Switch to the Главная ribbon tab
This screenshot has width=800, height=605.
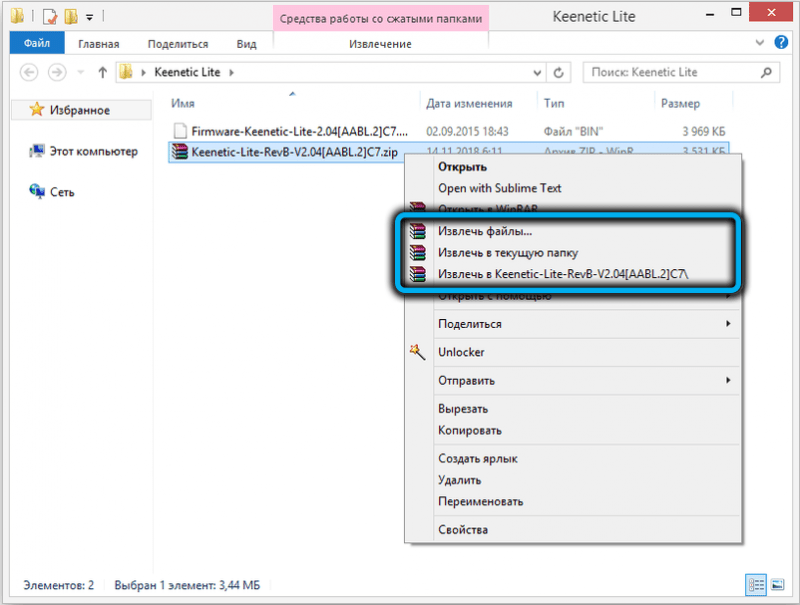coord(98,44)
